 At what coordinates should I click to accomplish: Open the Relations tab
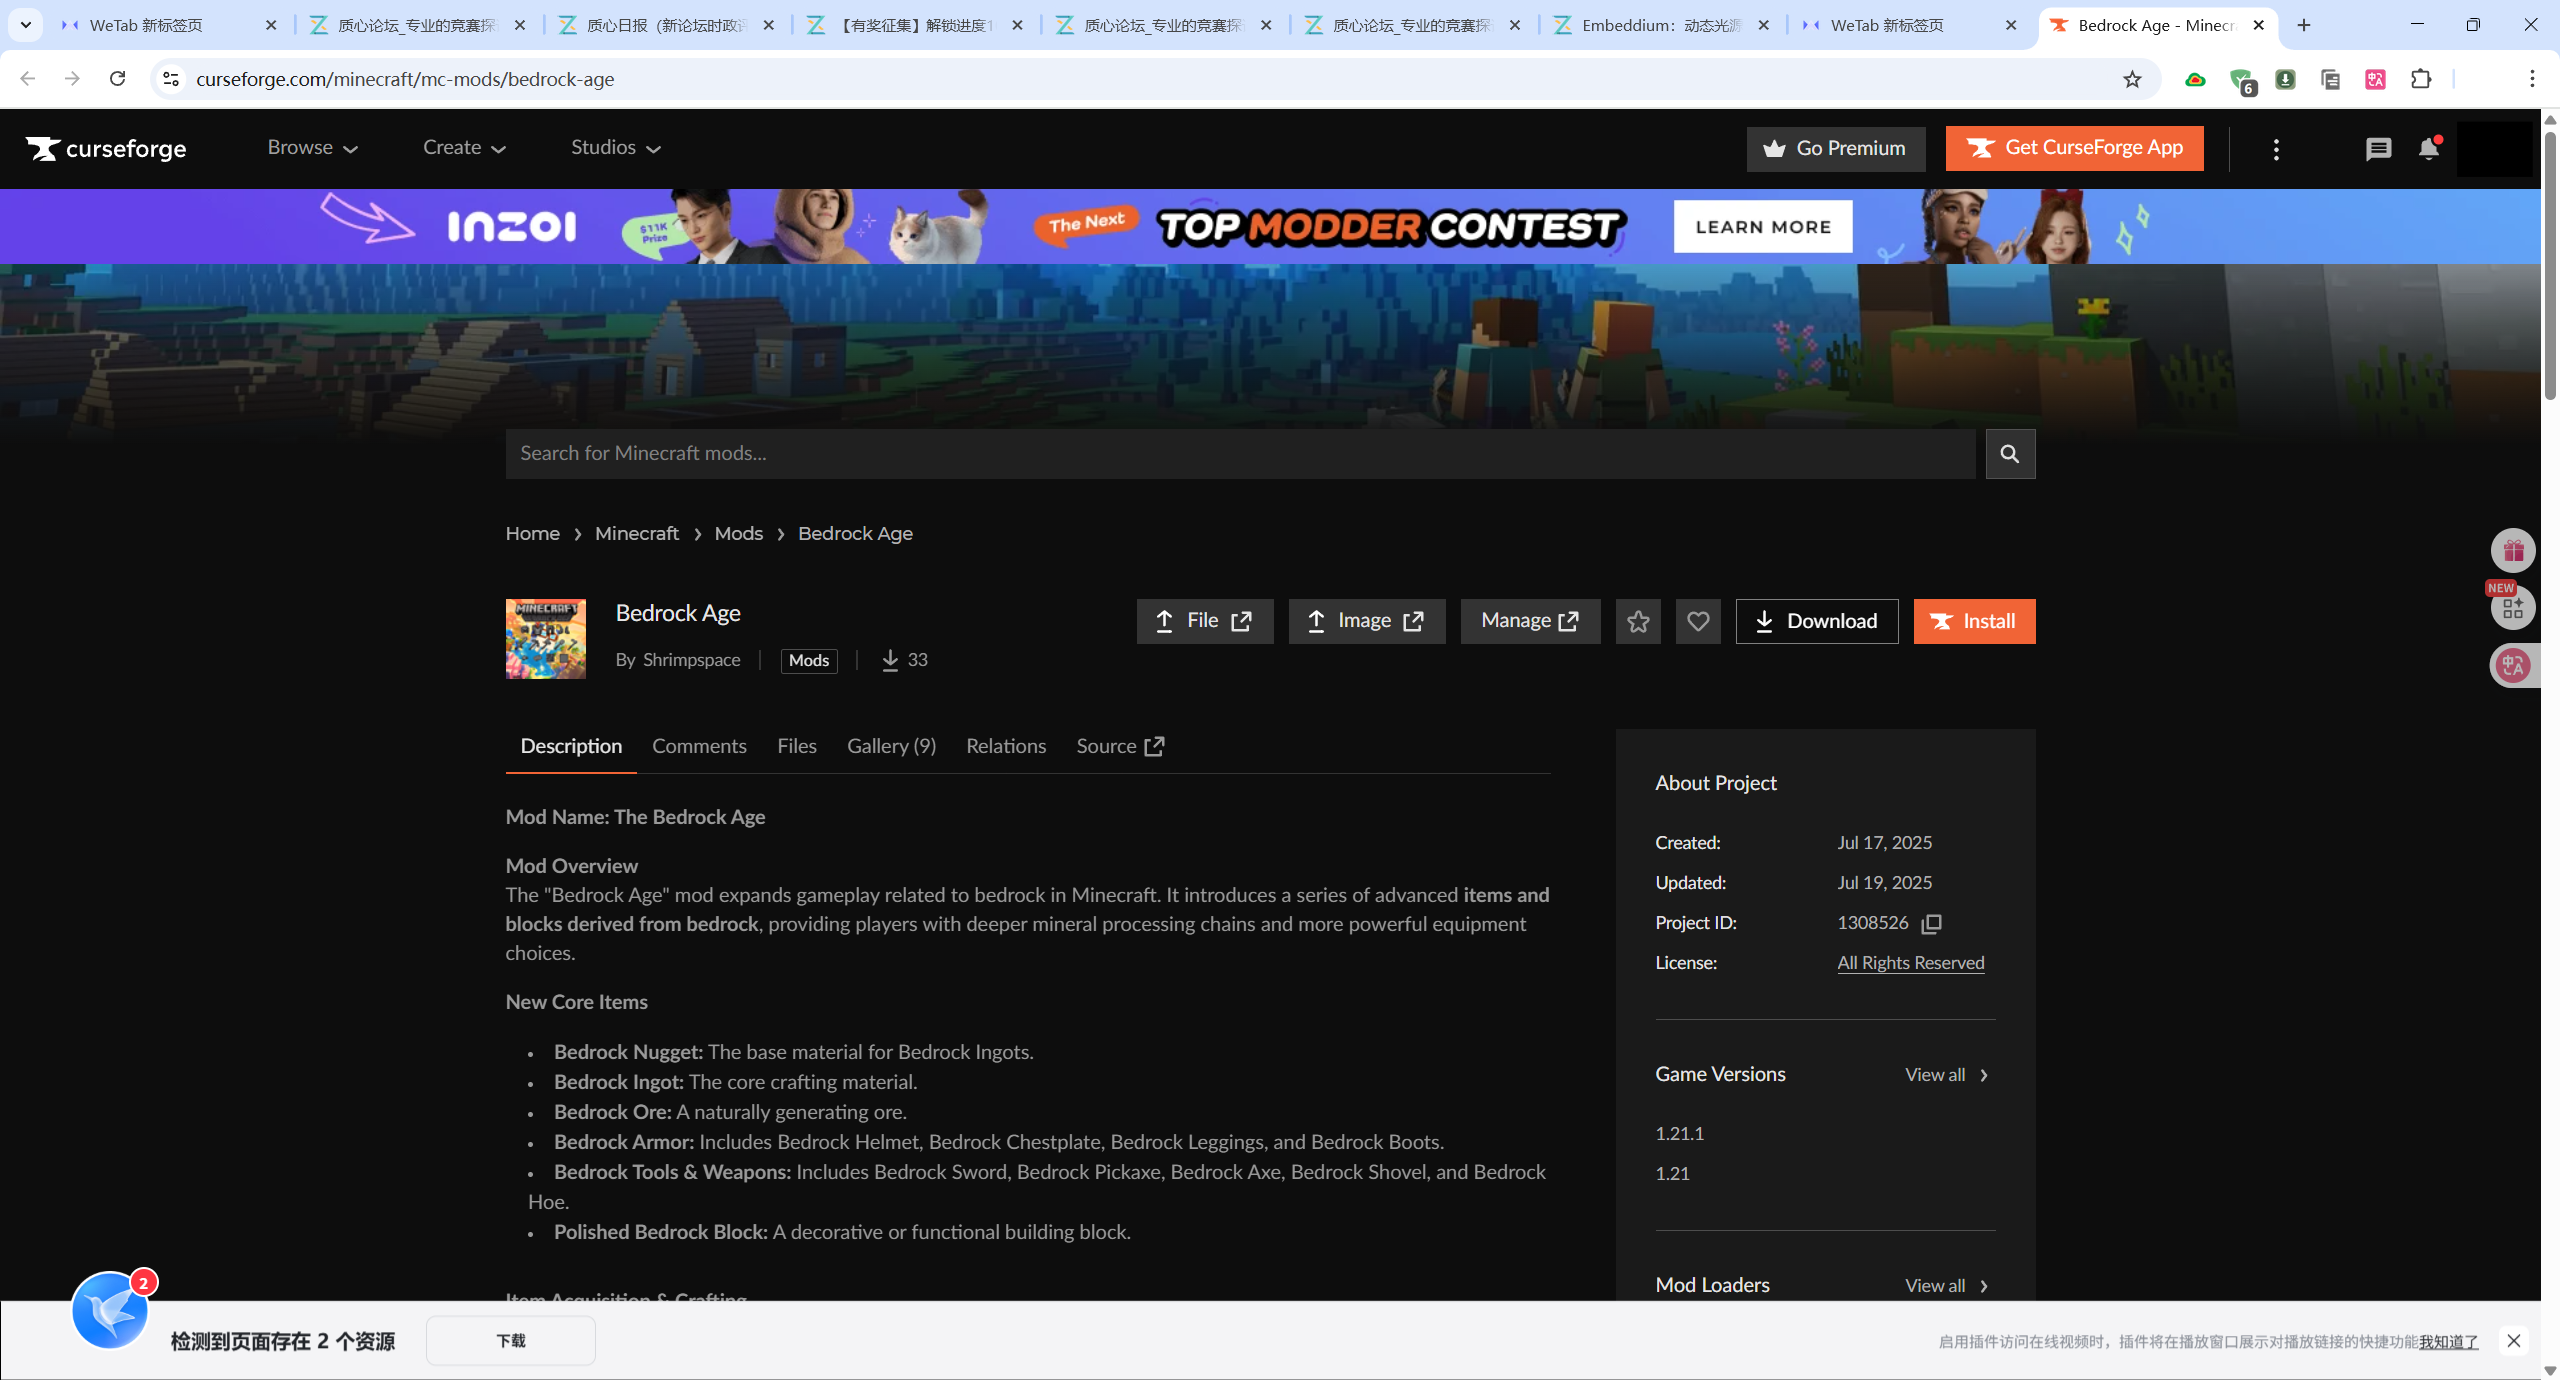point(1006,746)
